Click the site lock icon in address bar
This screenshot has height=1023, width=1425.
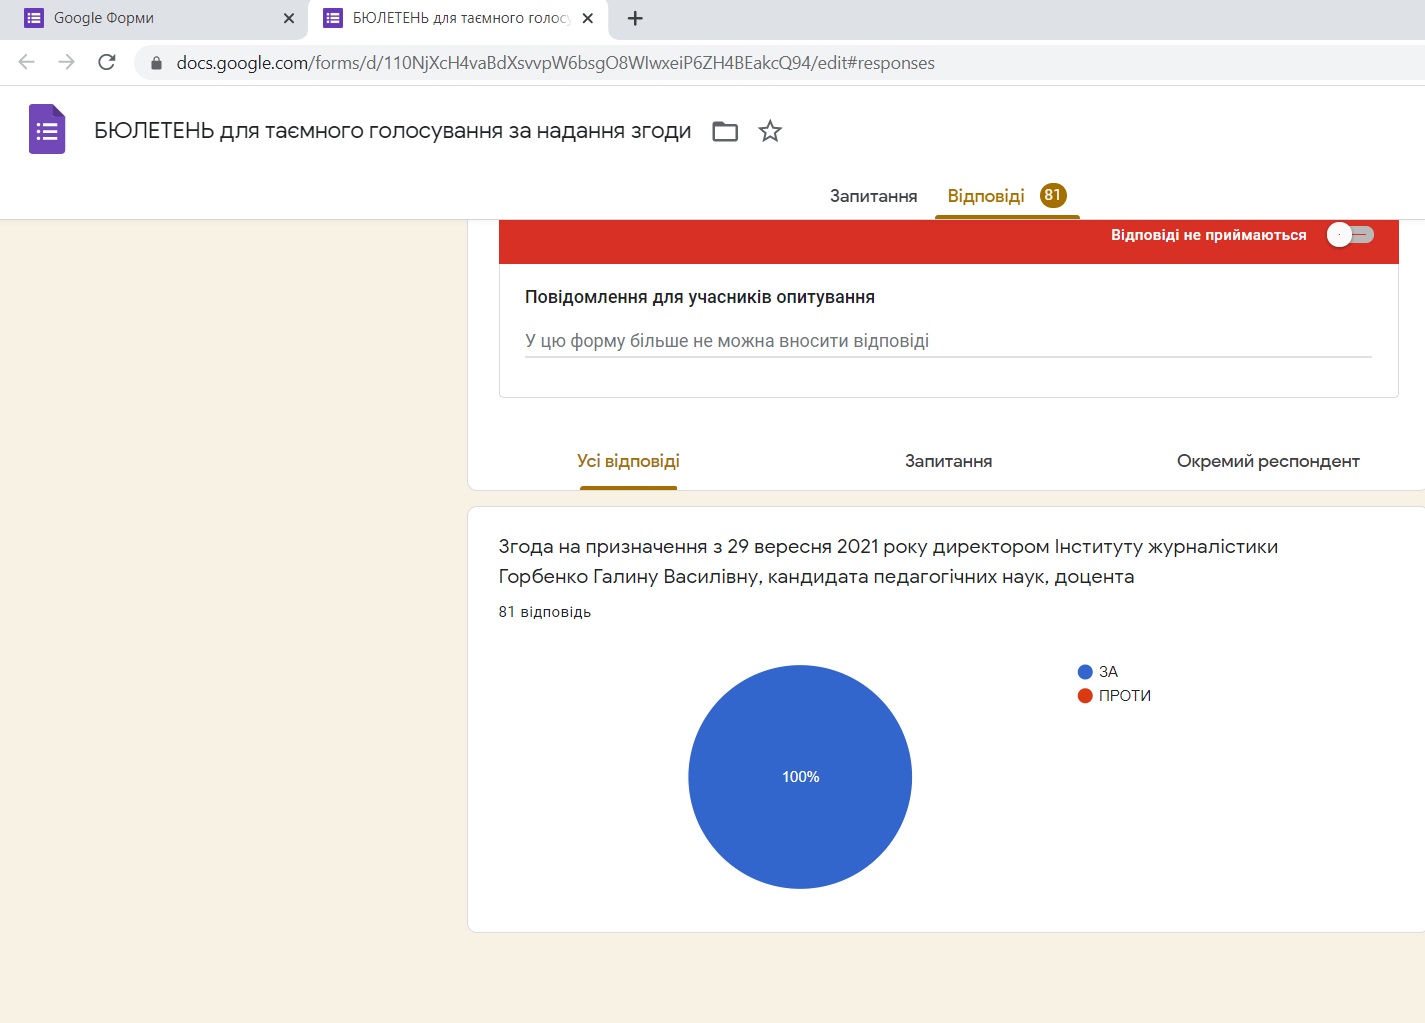pyautogui.click(x=156, y=63)
